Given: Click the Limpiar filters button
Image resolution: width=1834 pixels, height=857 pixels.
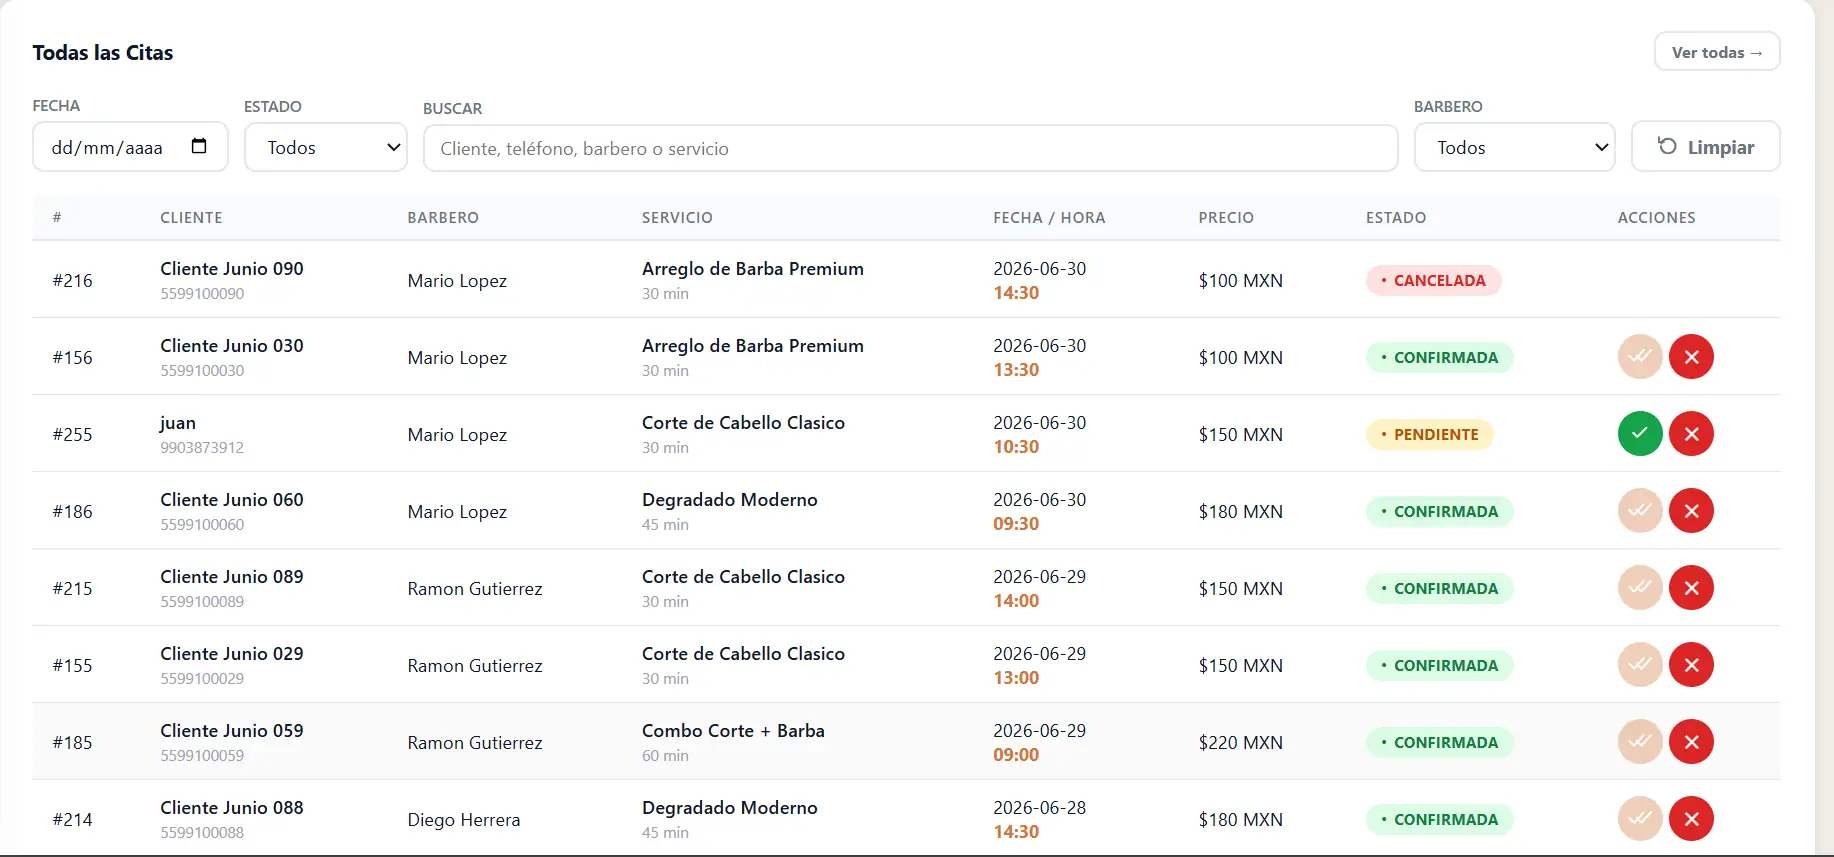Looking at the screenshot, I should click(x=1705, y=147).
